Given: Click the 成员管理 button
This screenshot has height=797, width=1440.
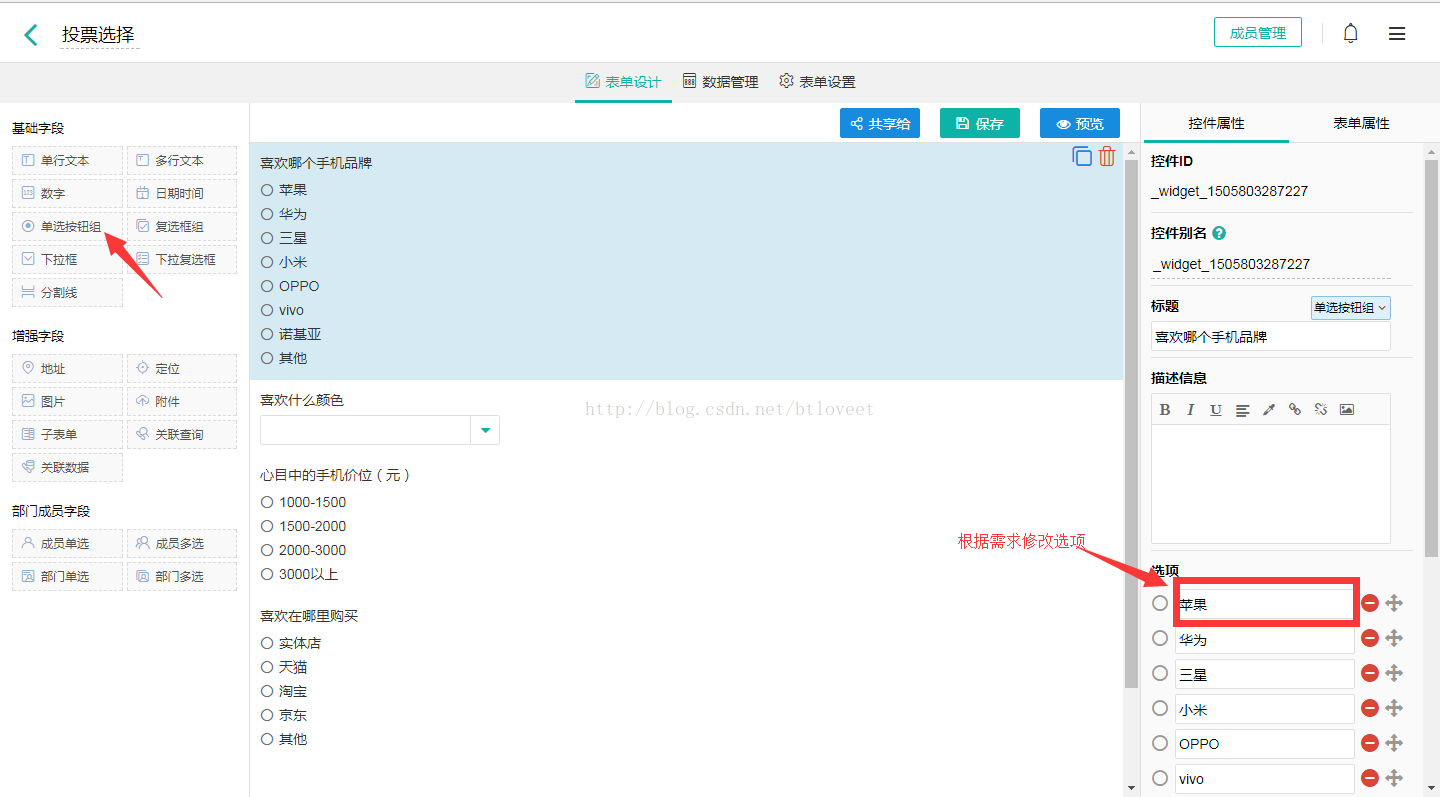Looking at the screenshot, I should coord(1258,33).
